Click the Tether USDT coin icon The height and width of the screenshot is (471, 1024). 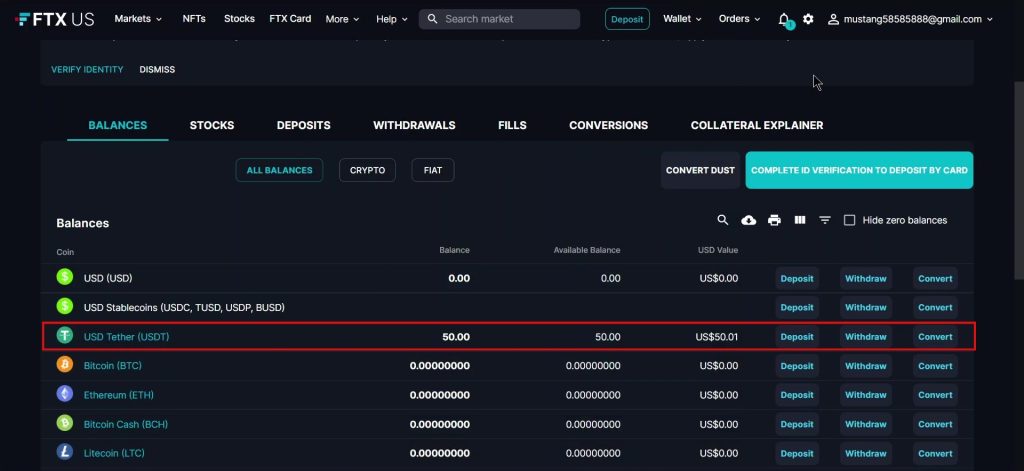coord(65,336)
